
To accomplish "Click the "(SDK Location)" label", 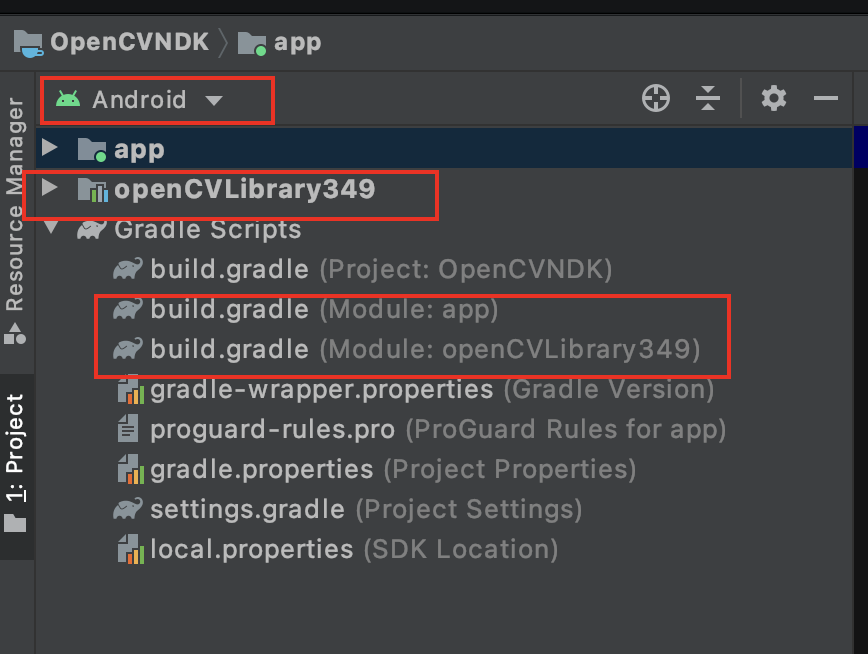I will coord(461,550).
